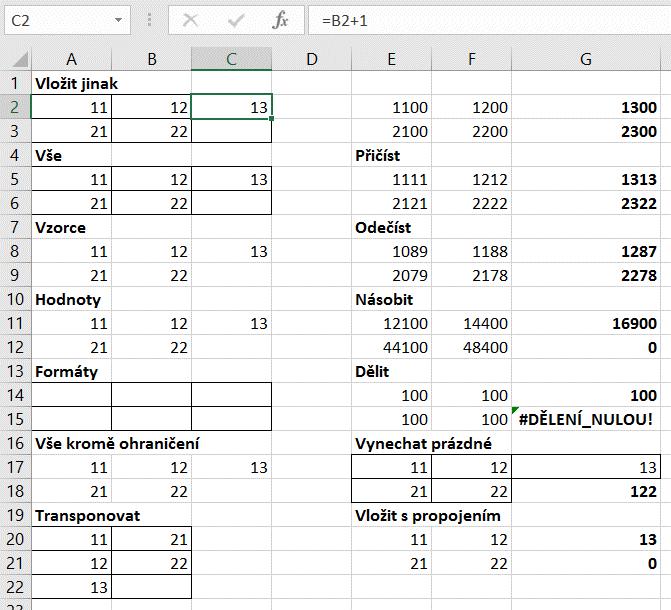Click empty bordered cell A14 under Formáty

tap(71, 395)
